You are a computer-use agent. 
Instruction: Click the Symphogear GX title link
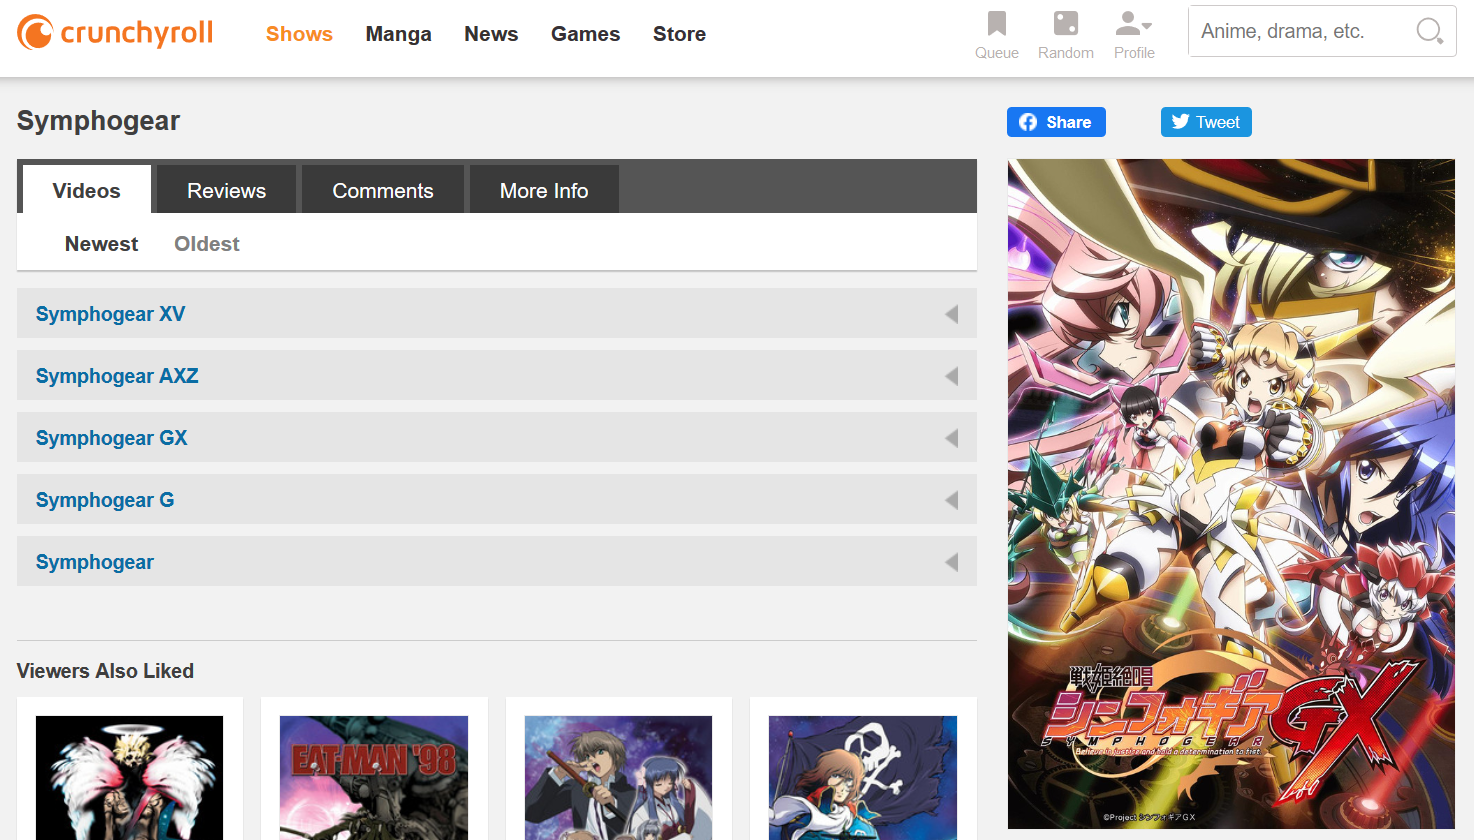point(112,438)
